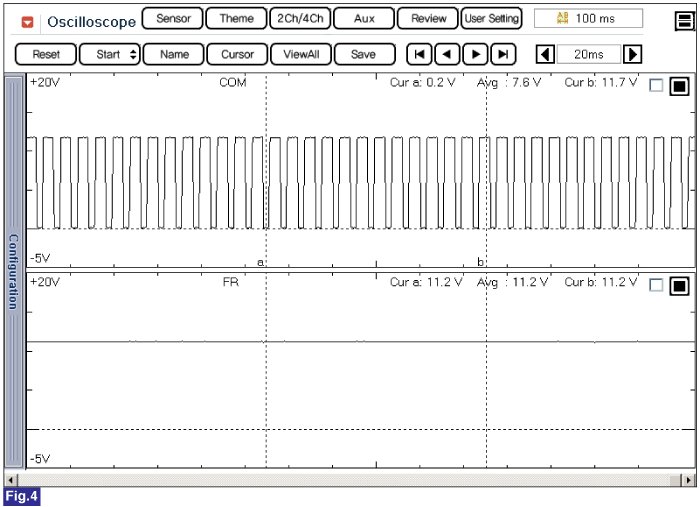Open the red dropdown arrow beside Oscilloscope

(x=28, y=22)
